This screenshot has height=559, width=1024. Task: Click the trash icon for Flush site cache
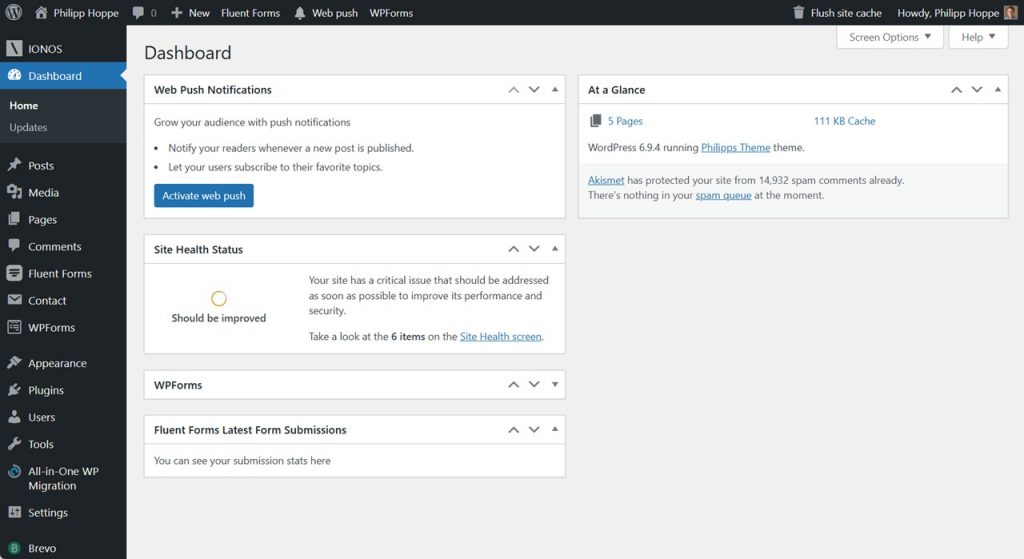point(798,12)
